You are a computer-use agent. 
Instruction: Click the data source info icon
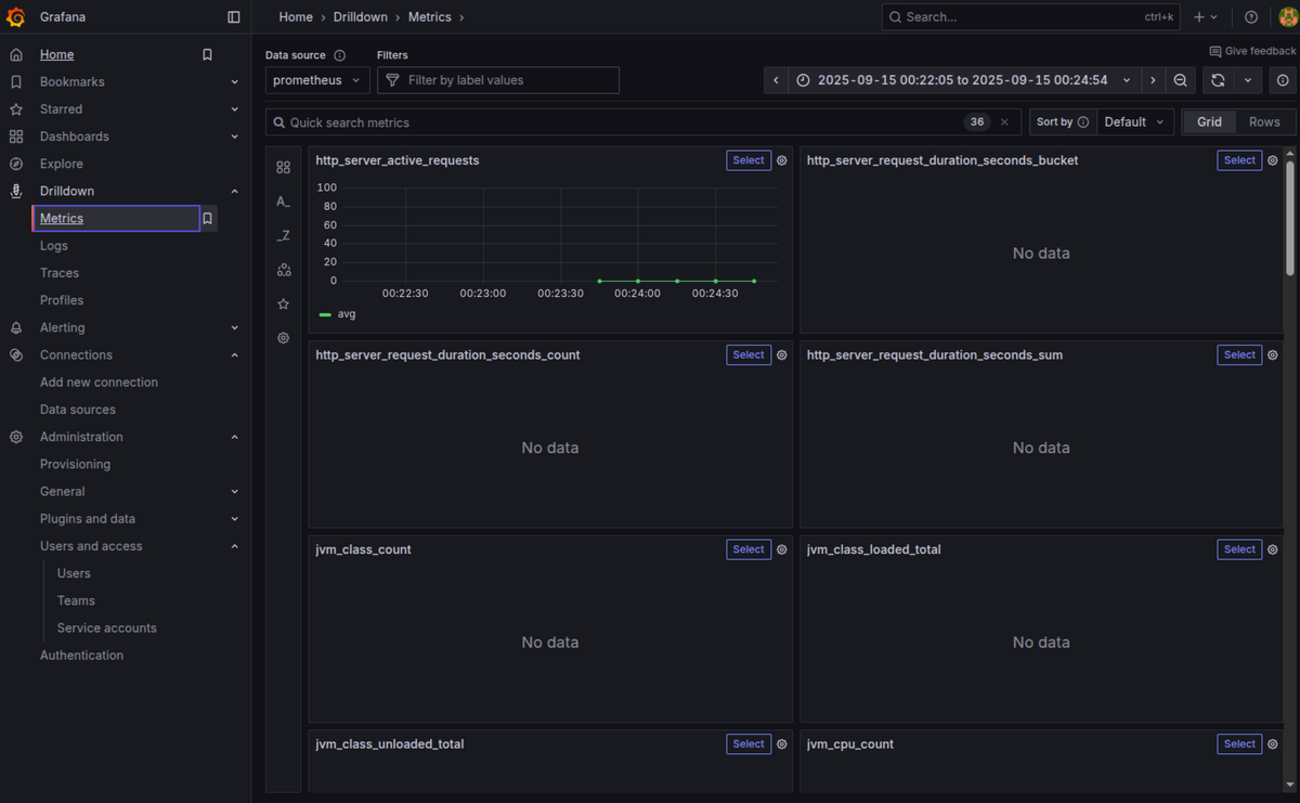click(340, 55)
